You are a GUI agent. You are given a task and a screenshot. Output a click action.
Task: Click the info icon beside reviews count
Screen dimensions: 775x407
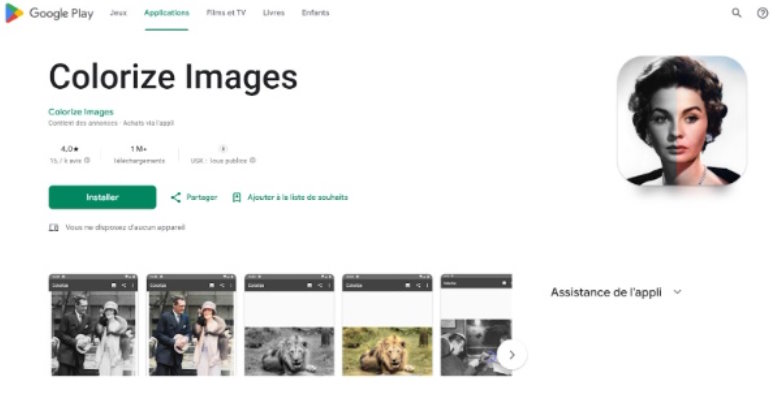point(87,160)
